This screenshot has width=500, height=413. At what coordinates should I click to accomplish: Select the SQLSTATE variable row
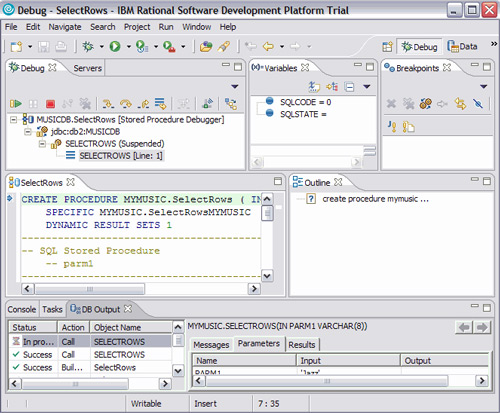coord(303,114)
